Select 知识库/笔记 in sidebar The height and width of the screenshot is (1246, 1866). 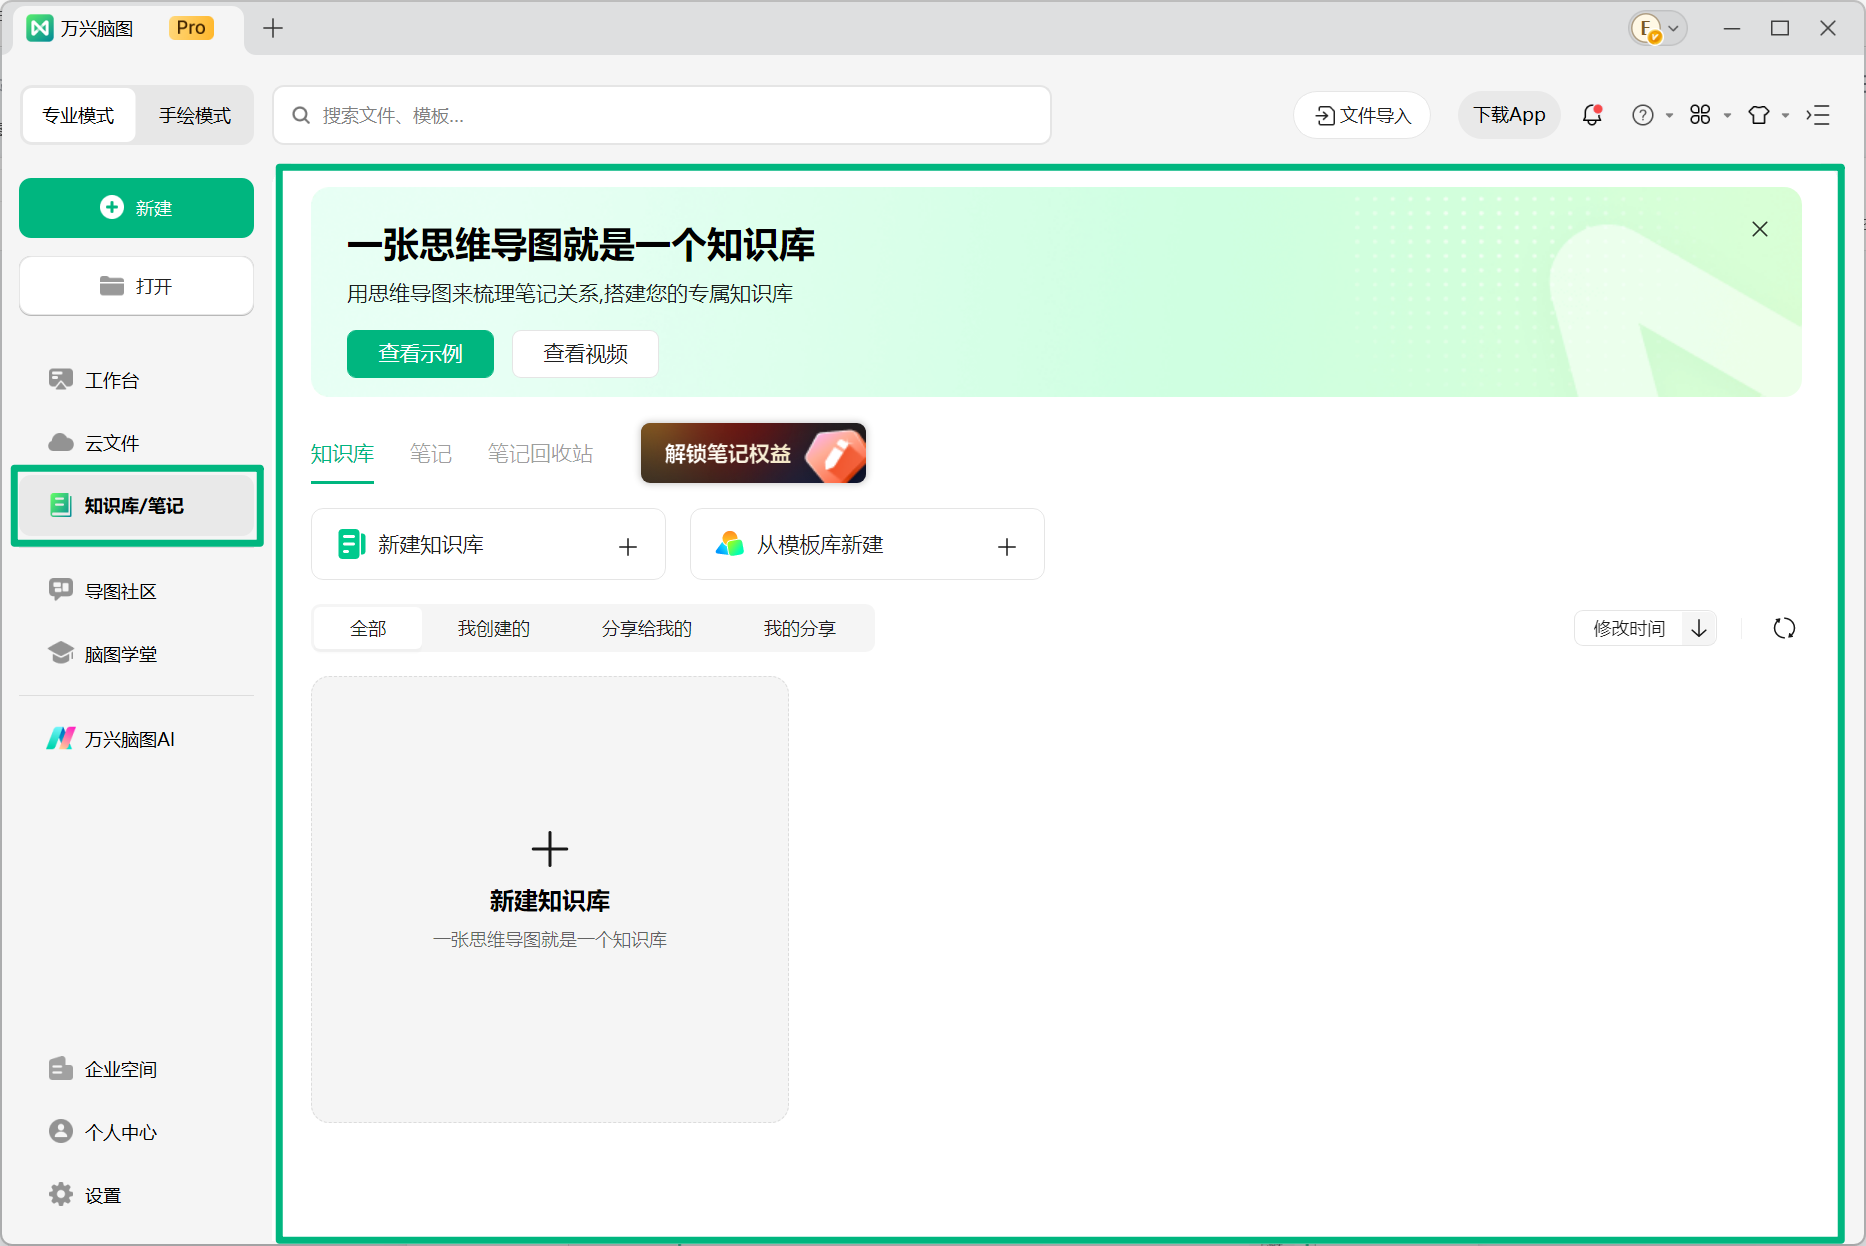click(136, 506)
